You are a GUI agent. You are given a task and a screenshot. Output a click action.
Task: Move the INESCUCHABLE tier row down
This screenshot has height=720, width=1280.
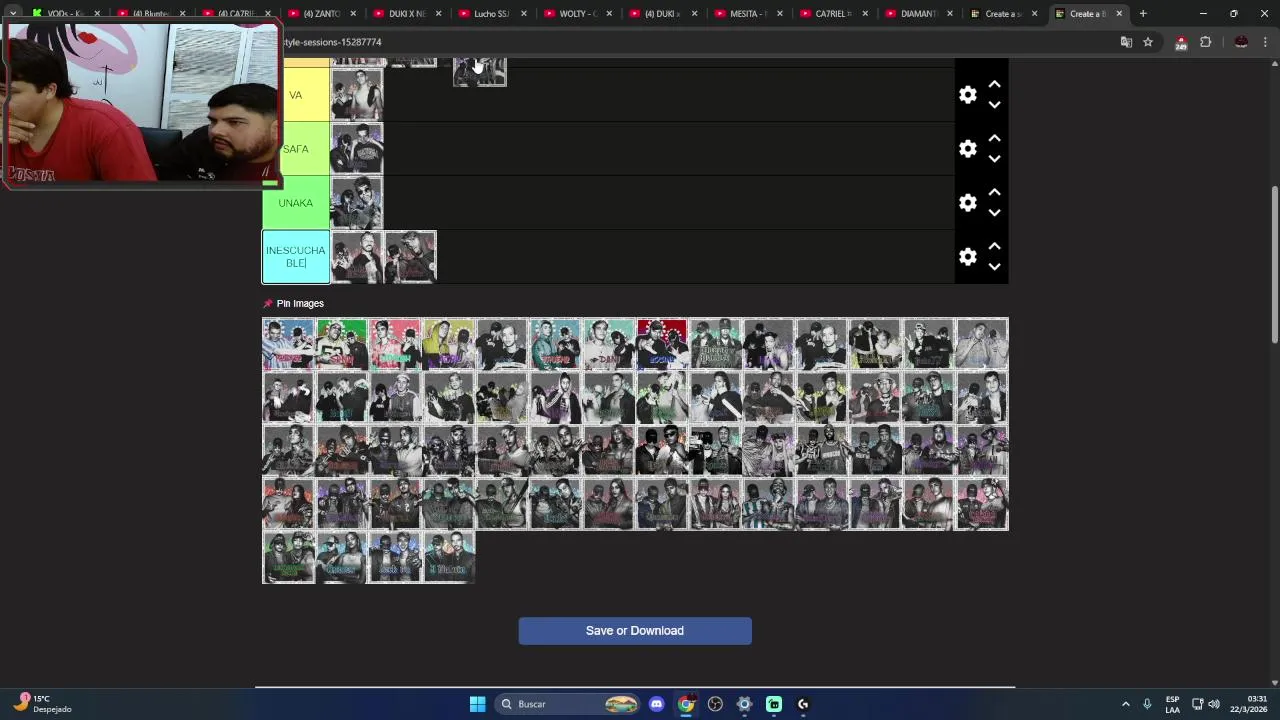[x=994, y=267]
